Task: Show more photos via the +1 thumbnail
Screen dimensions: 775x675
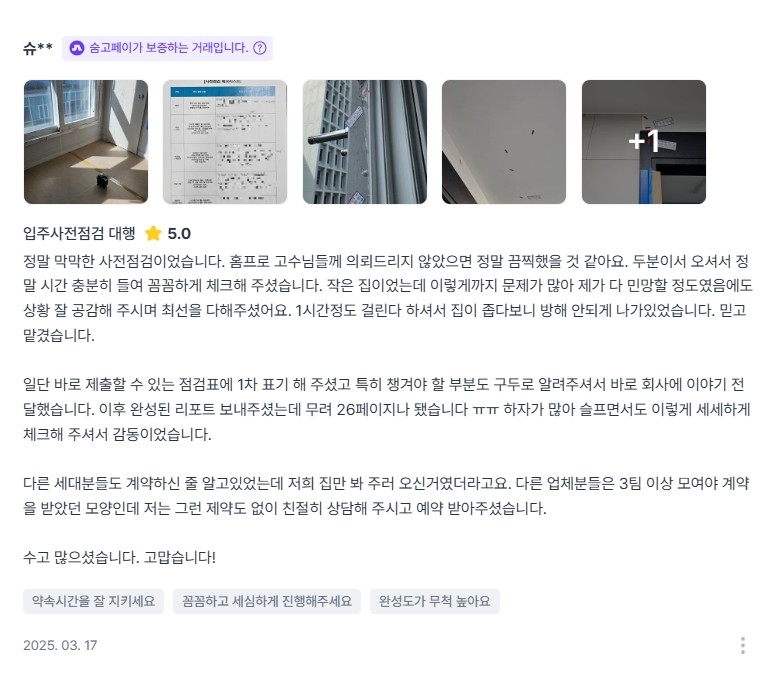Action: click(x=644, y=142)
